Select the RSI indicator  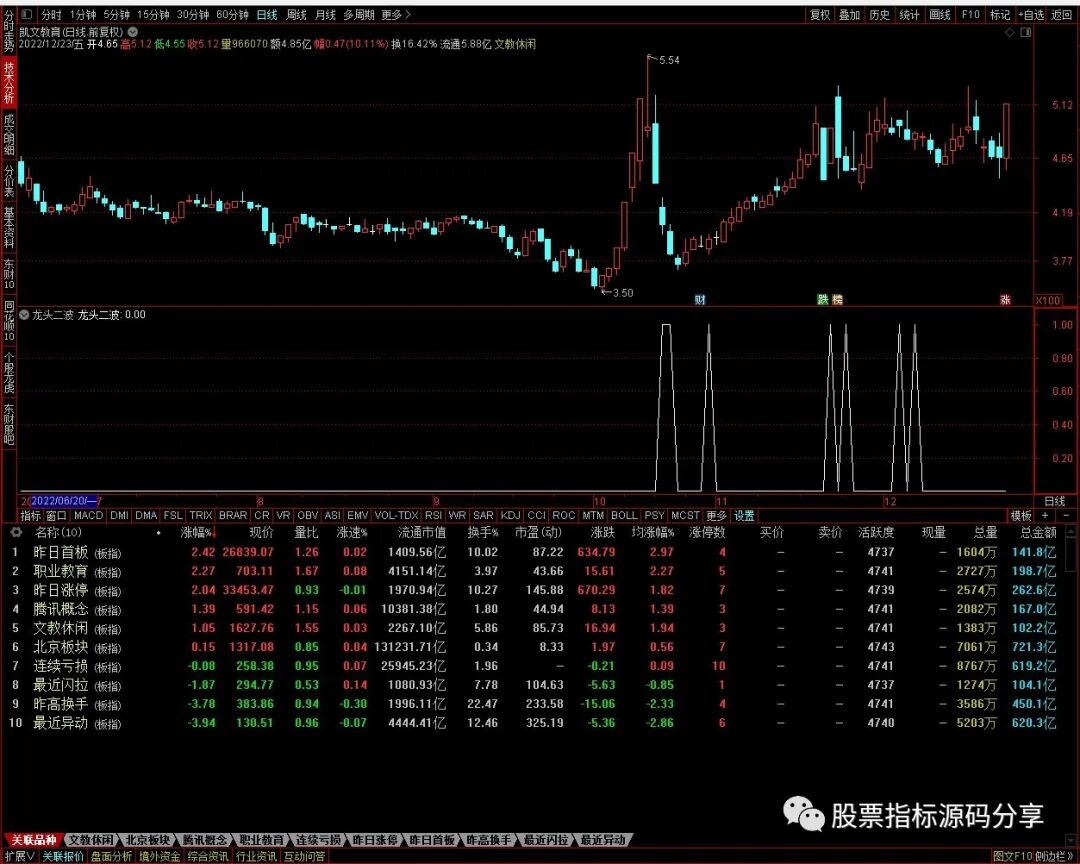click(x=433, y=515)
